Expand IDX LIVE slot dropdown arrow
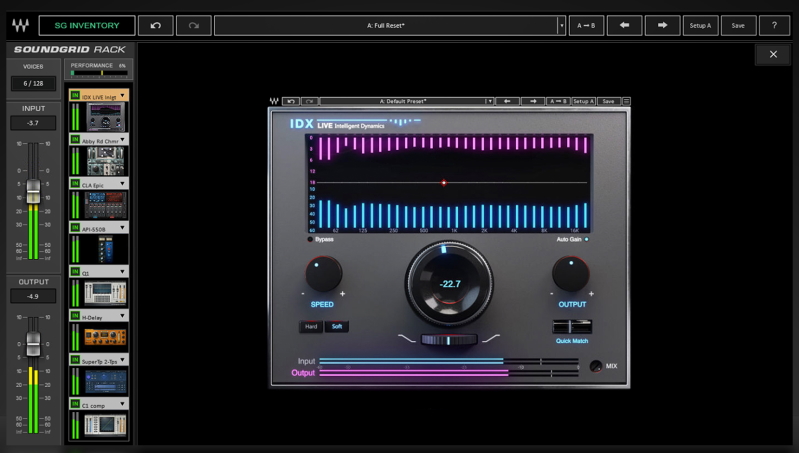Viewport: 799px width, 453px height. click(x=122, y=95)
